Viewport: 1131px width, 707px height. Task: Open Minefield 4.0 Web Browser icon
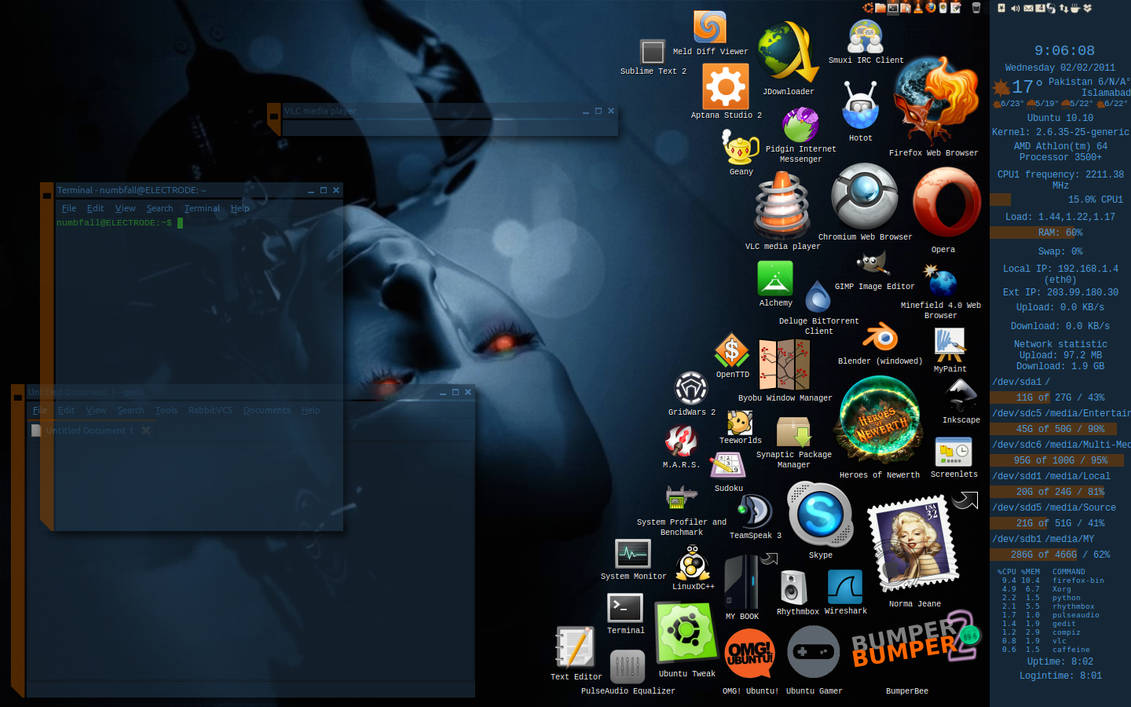pos(941,281)
